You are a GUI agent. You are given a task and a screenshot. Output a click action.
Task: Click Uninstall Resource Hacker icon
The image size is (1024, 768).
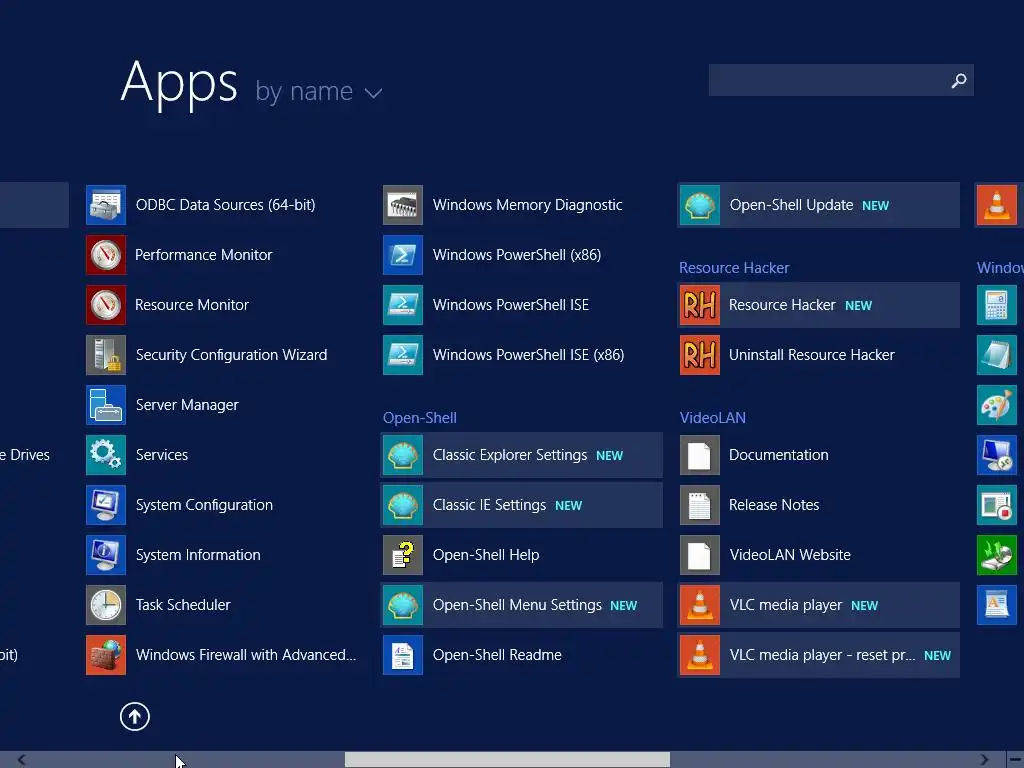click(x=700, y=355)
